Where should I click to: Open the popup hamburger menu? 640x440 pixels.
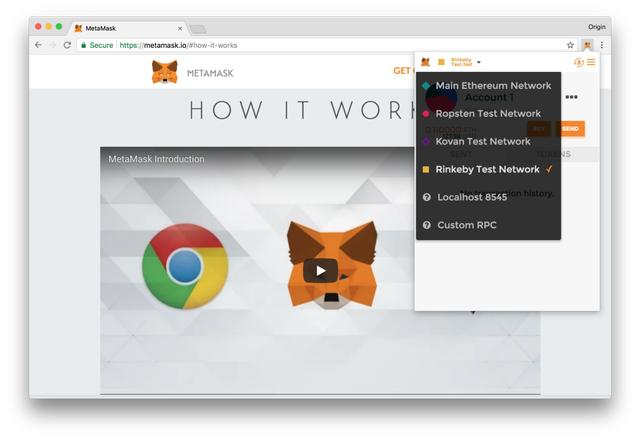point(591,62)
